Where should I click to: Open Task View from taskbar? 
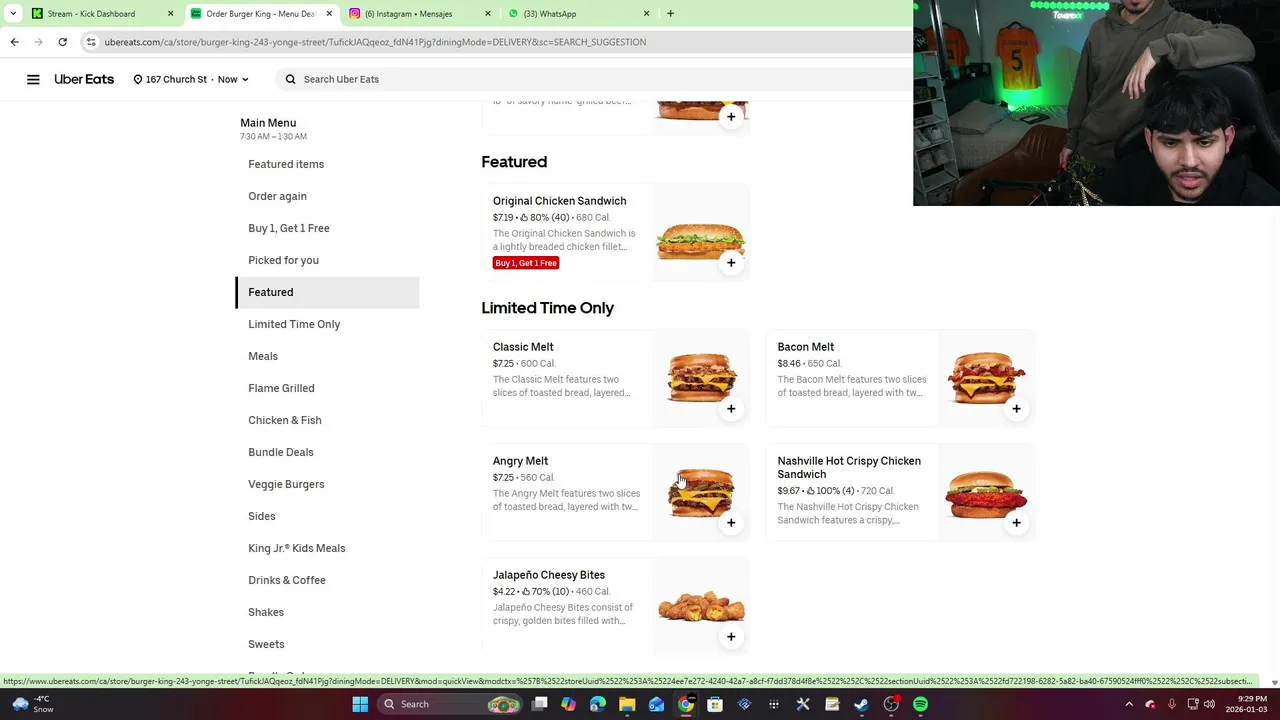(539, 704)
